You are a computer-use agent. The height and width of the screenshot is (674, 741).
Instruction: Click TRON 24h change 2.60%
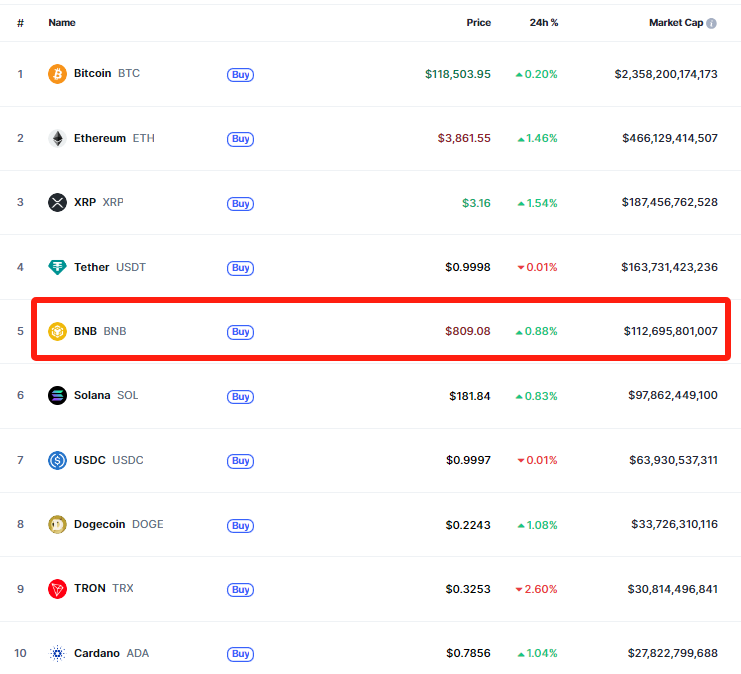click(536, 589)
